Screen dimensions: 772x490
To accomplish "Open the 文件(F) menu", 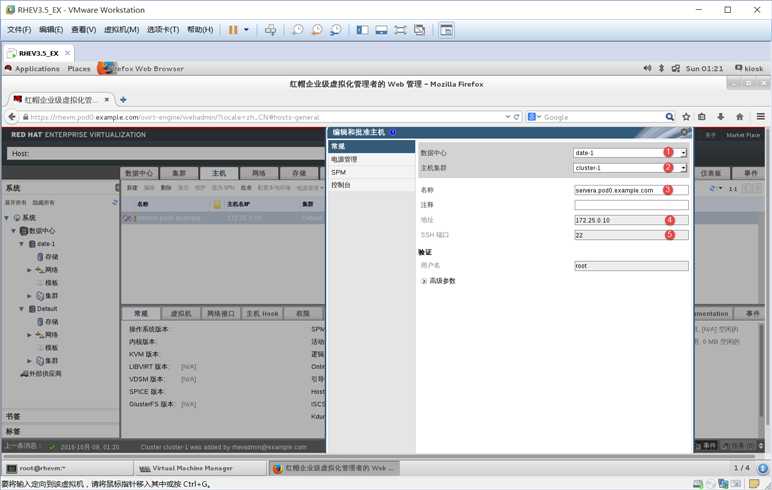I will [x=19, y=30].
